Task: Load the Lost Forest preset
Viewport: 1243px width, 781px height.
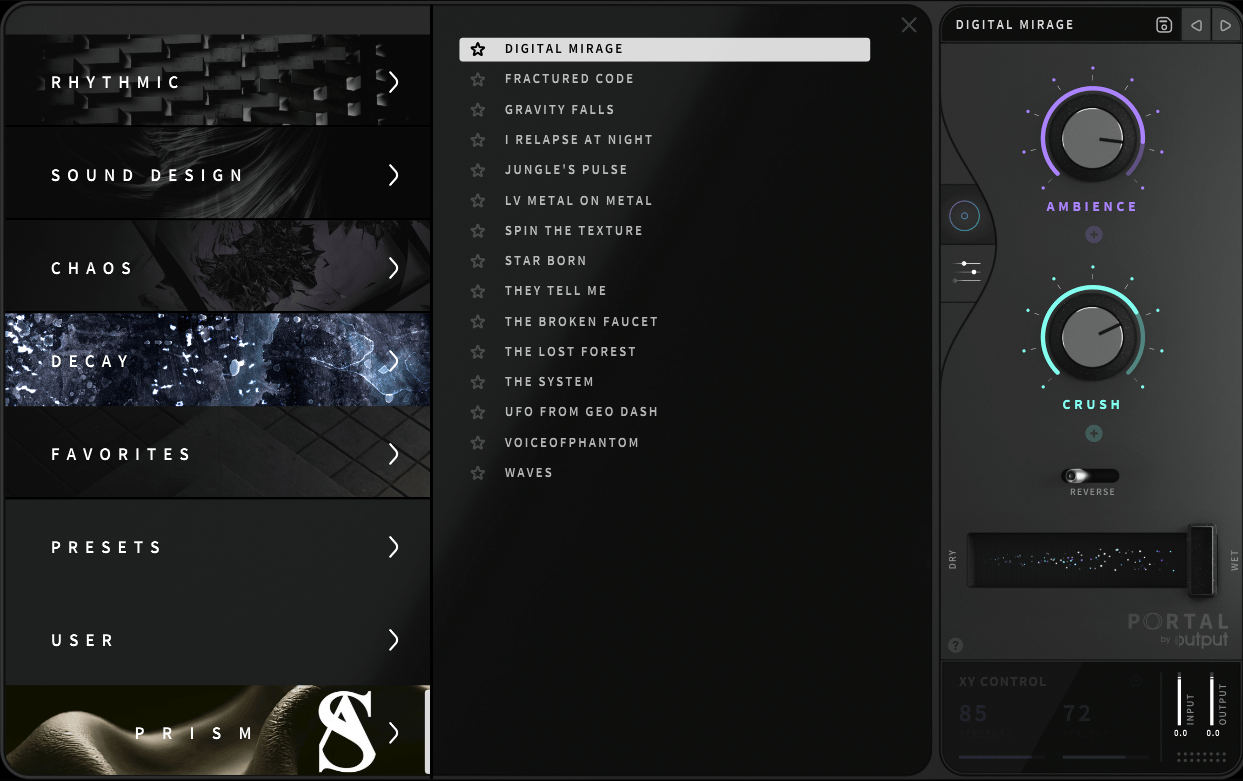Action: [570, 352]
